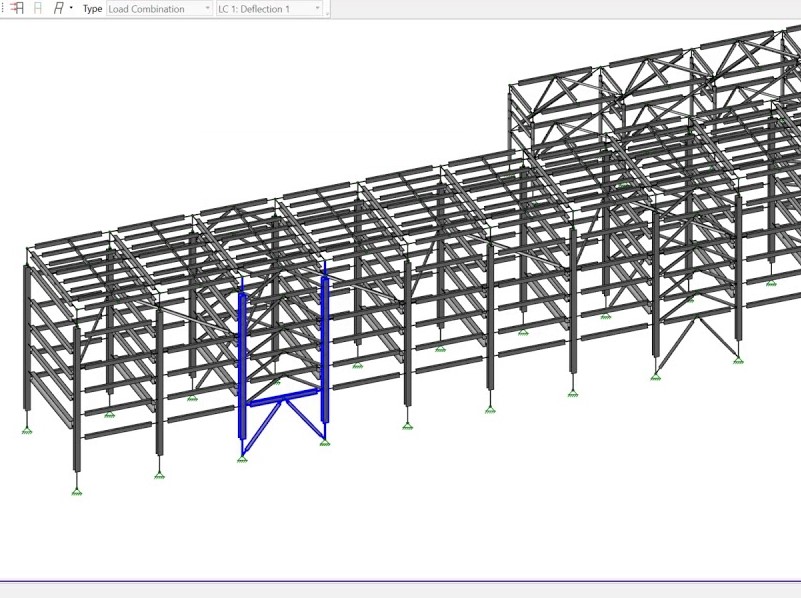
Task: Click the slanted deformed frame shape icon
Action: click(59, 8)
